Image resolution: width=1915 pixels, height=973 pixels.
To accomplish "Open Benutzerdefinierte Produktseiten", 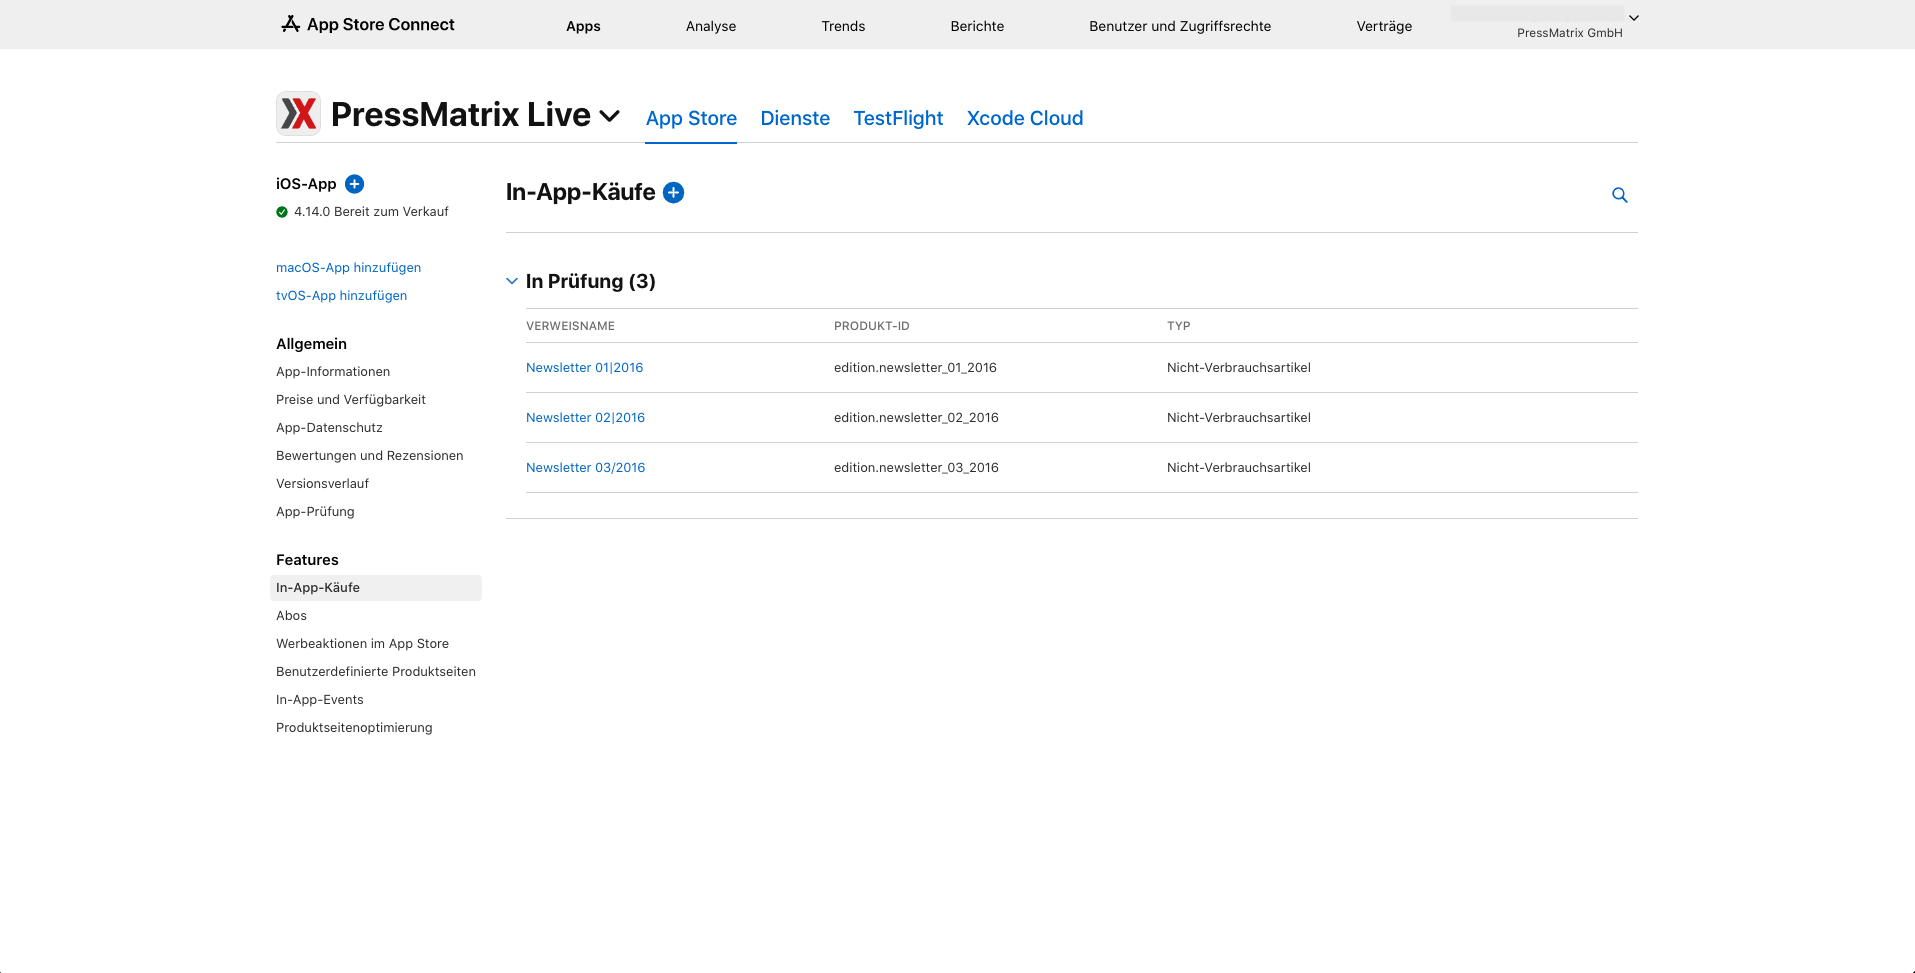I will tap(376, 672).
